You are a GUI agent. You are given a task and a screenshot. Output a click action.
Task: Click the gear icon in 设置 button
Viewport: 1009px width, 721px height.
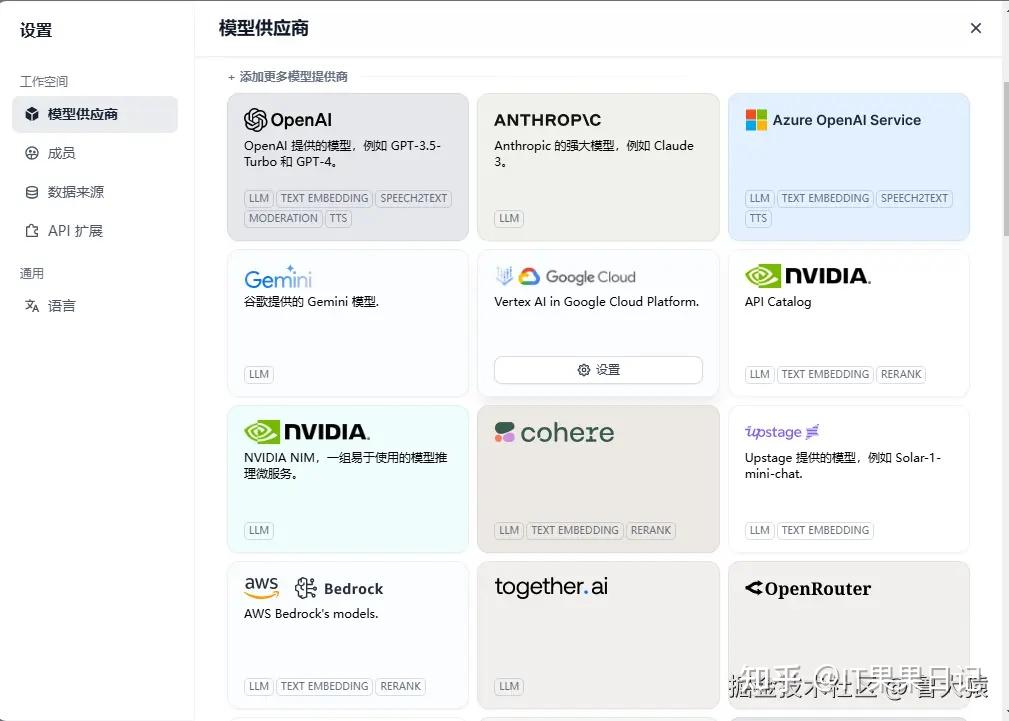click(x=584, y=370)
